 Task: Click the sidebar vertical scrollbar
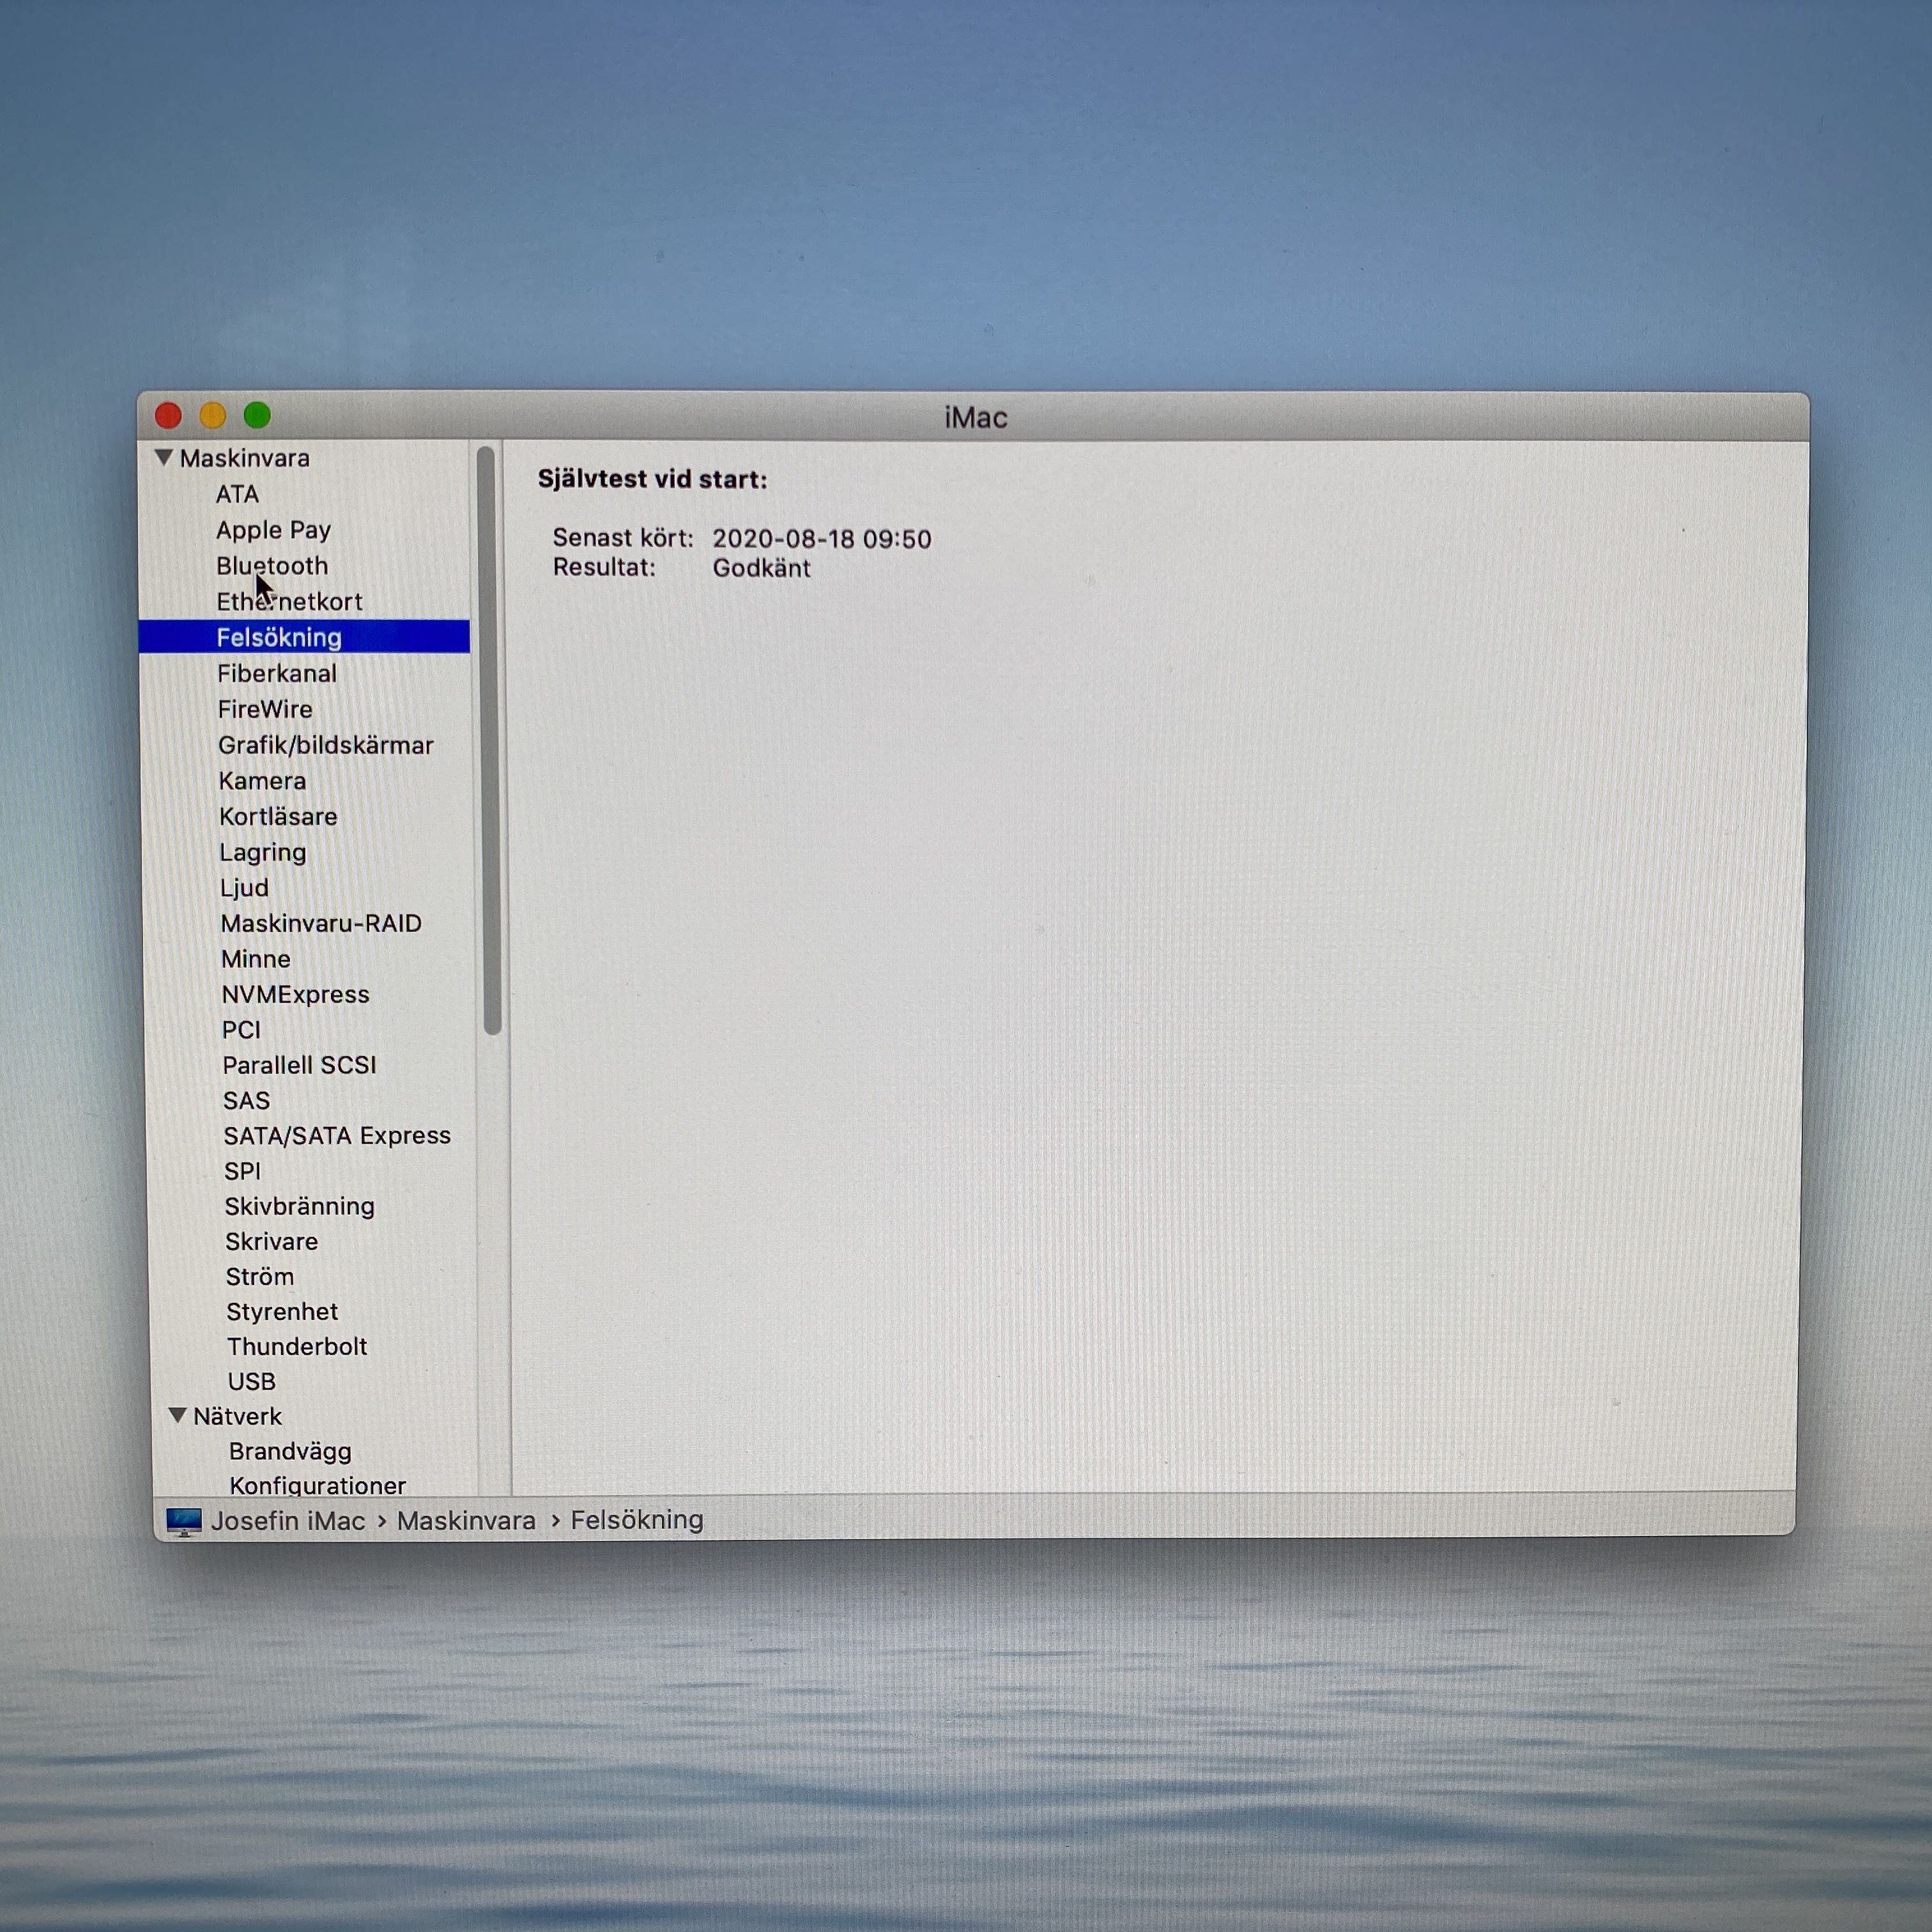(x=488, y=740)
